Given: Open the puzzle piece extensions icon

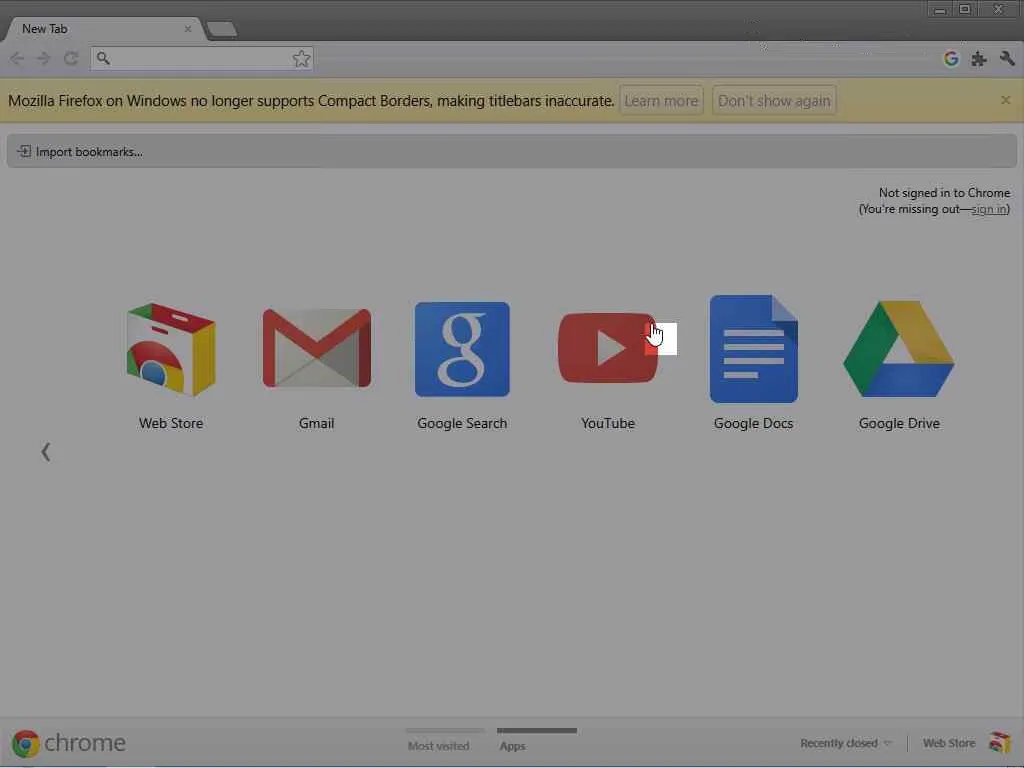Looking at the screenshot, I should point(978,59).
